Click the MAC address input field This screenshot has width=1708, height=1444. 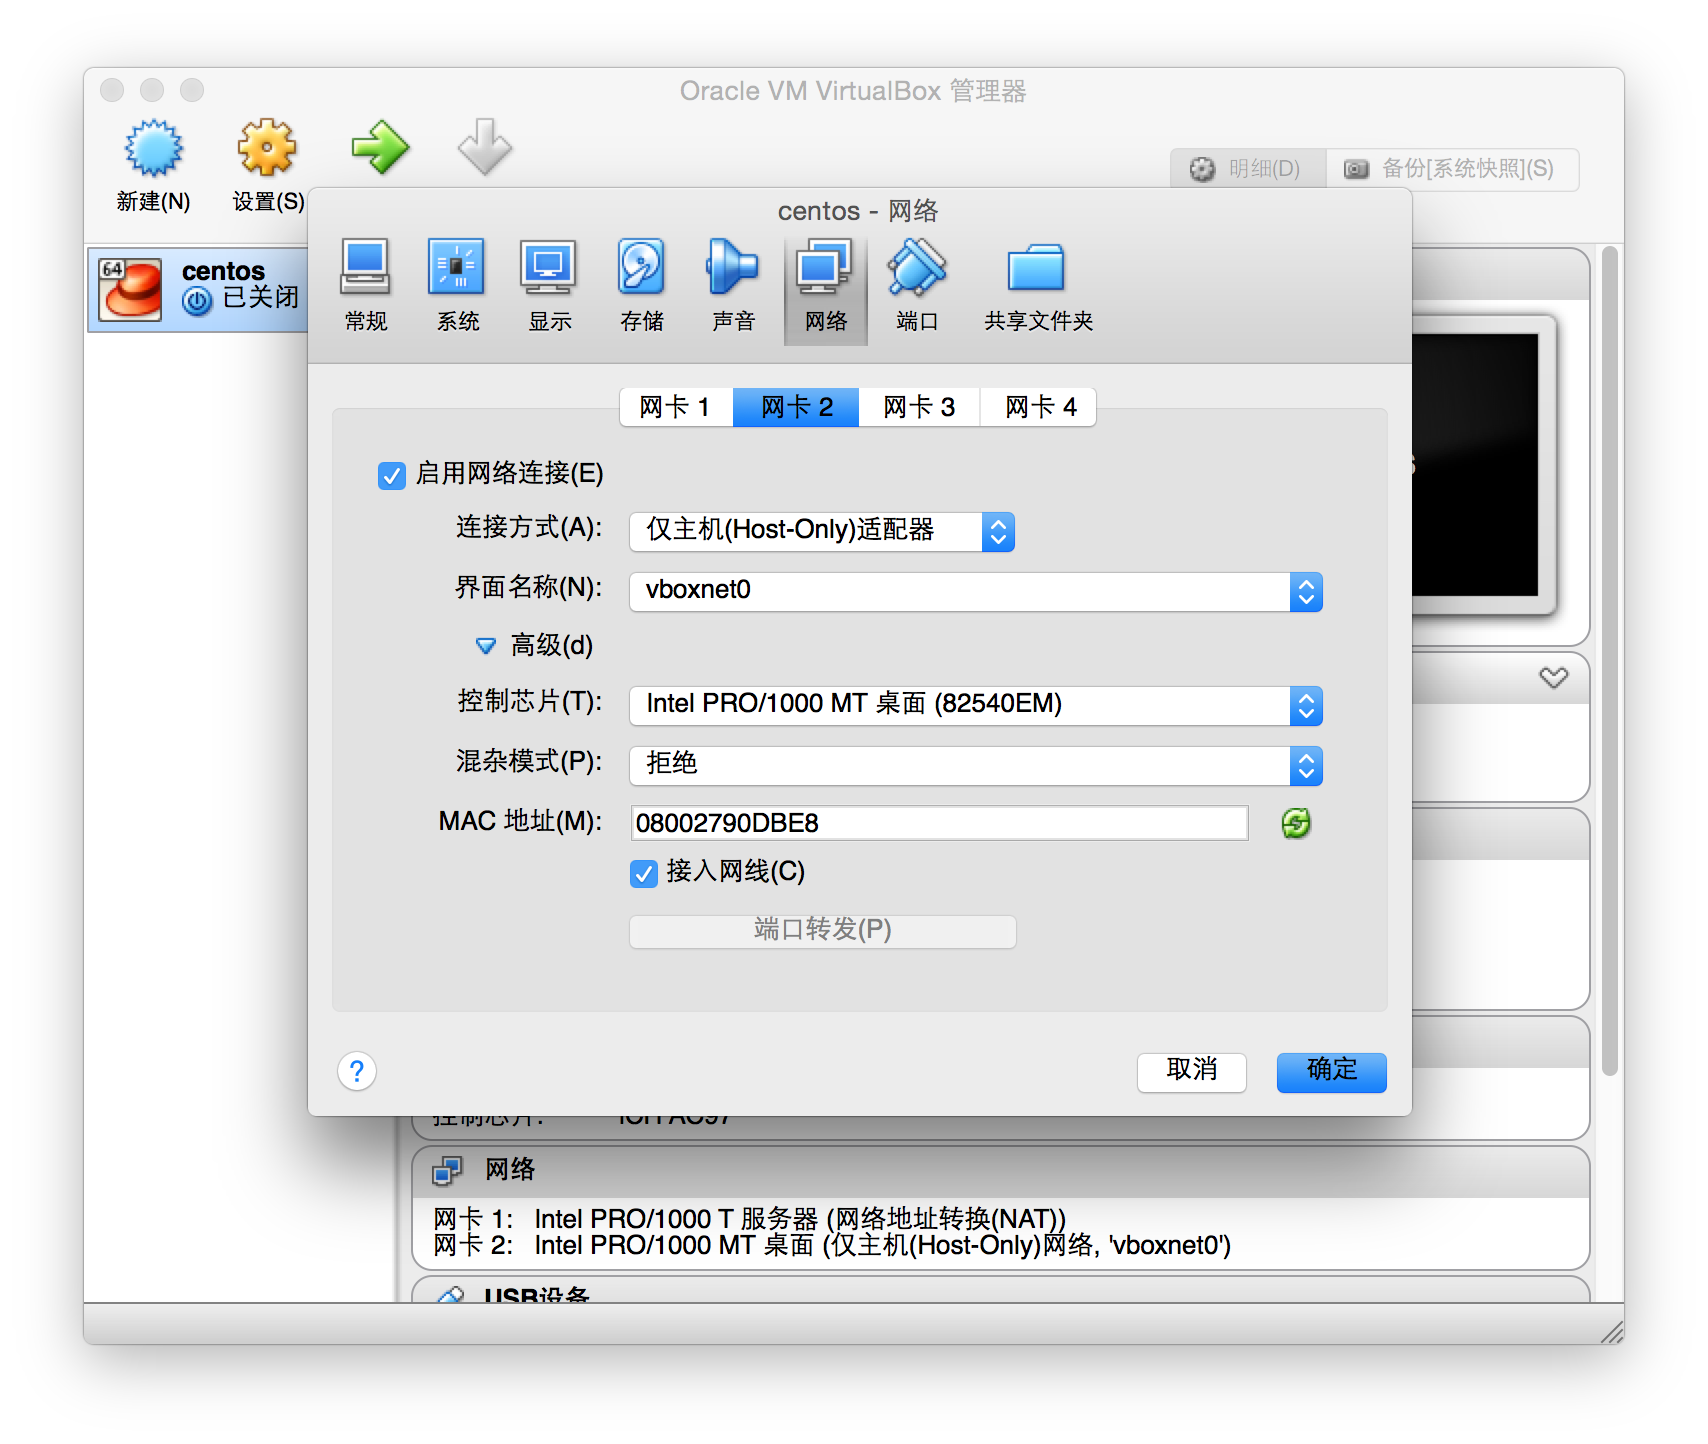tap(939, 823)
